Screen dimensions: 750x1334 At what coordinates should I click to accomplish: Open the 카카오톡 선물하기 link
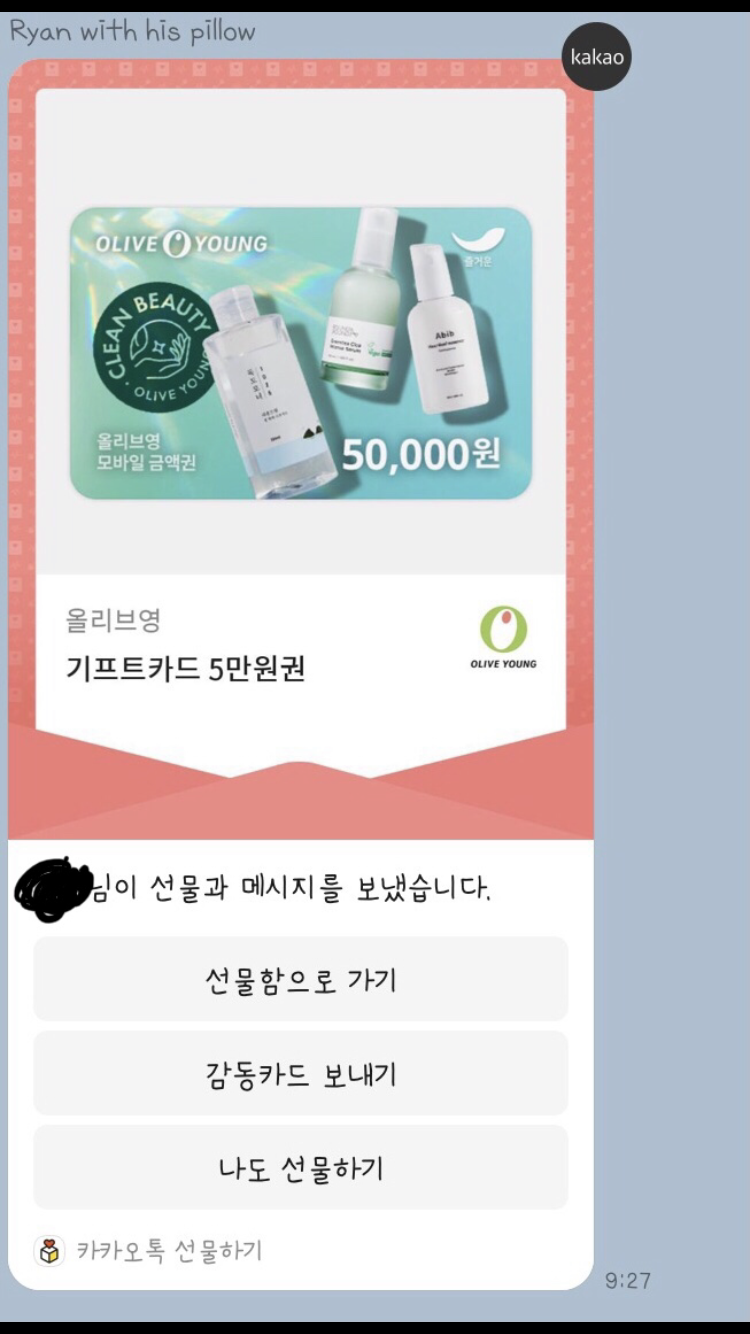169,1251
